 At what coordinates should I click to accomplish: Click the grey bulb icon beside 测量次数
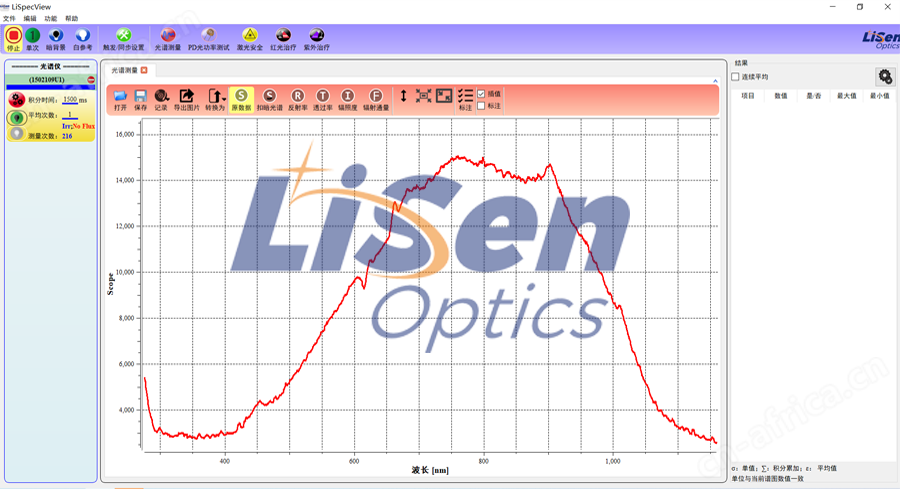tap(17, 134)
